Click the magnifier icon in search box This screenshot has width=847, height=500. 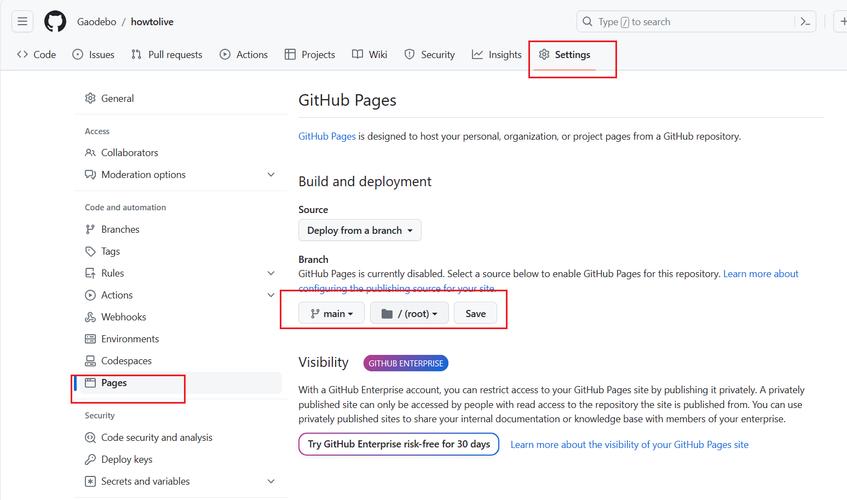click(x=587, y=22)
